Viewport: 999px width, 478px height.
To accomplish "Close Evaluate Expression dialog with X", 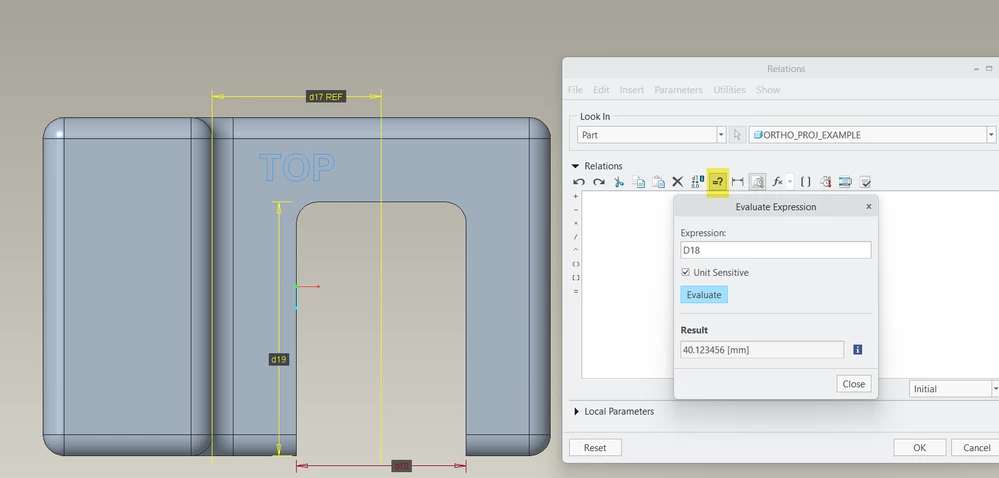I will tap(868, 206).
